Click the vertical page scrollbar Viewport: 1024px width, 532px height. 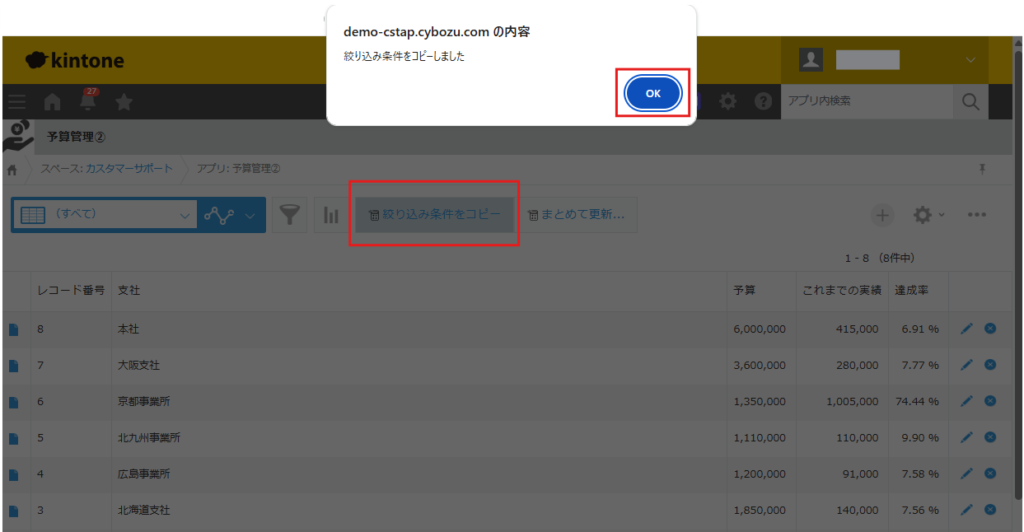point(1018,274)
